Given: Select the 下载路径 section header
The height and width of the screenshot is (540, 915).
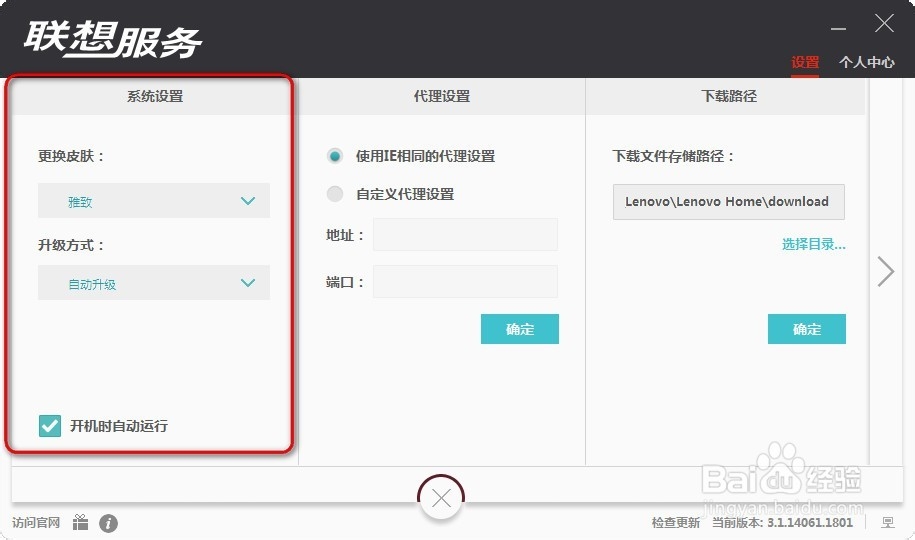Looking at the screenshot, I should pyautogui.click(x=728, y=96).
